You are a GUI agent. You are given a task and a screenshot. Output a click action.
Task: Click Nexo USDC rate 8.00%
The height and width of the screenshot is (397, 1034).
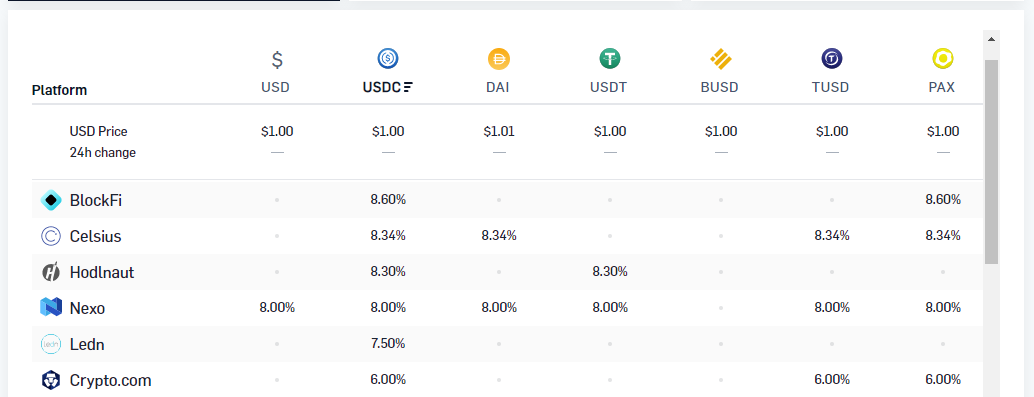[x=388, y=307]
